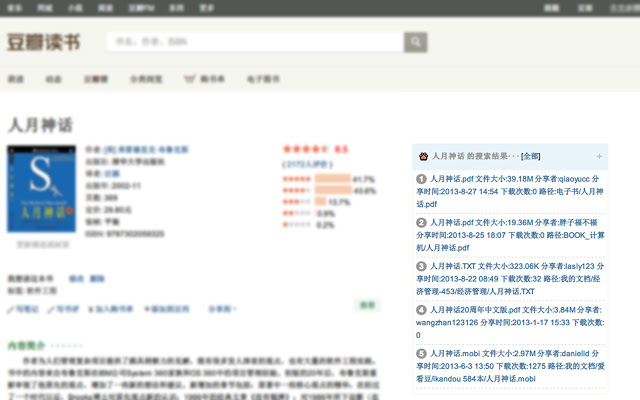Click the number 3 badge in results list

(x=421, y=266)
